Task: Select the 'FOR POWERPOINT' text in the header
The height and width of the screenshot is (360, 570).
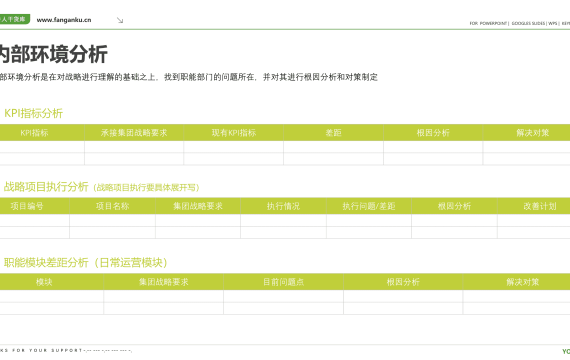Action: coord(488,23)
